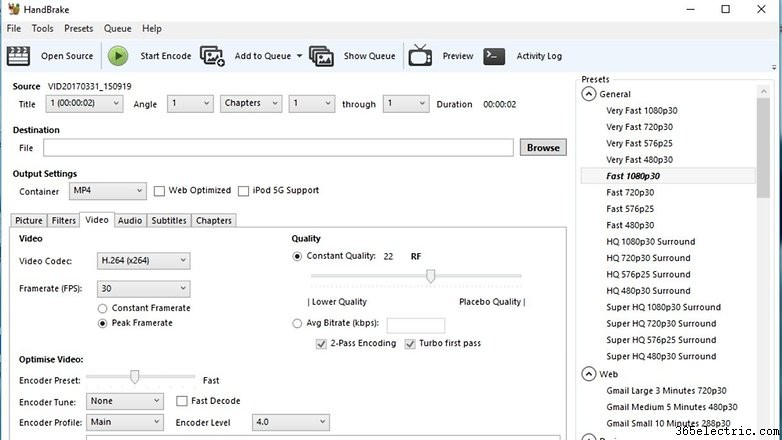Viewport: 782px width, 440px height.
Task: Select the Very Fast 720p30 preset
Action: pyautogui.click(x=639, y=127)
